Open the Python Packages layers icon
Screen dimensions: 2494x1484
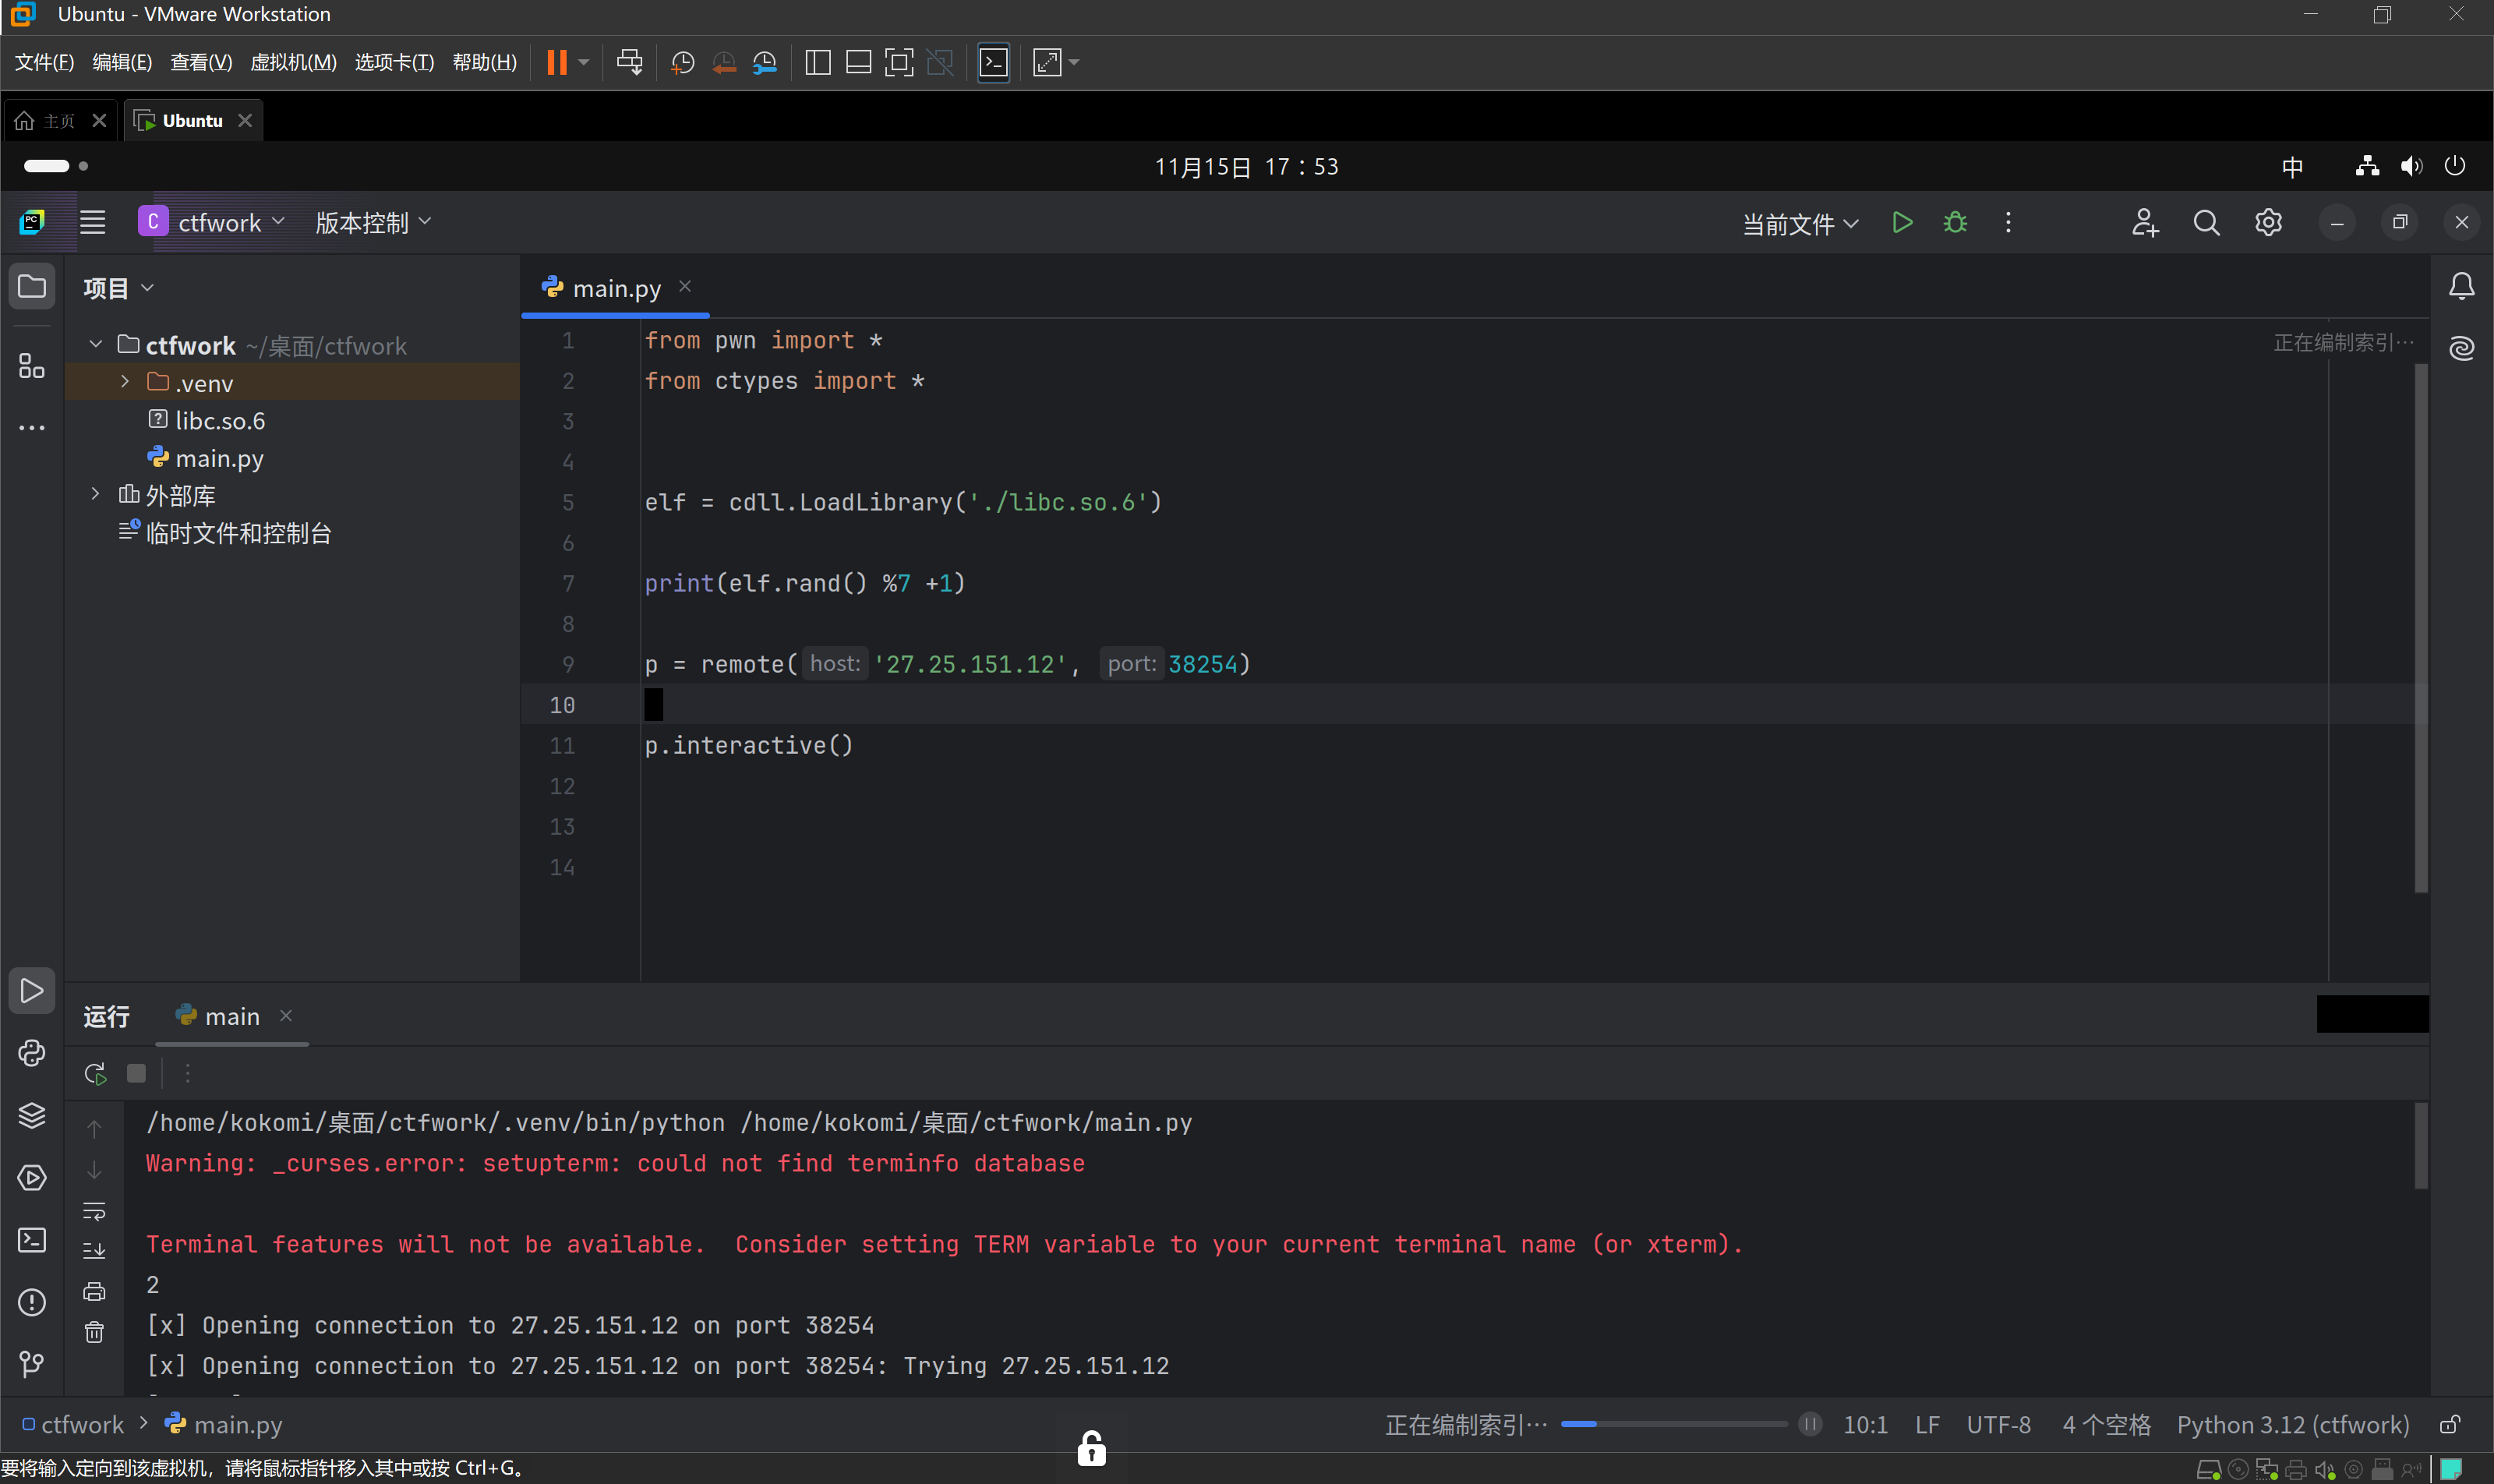(32, 1115)
